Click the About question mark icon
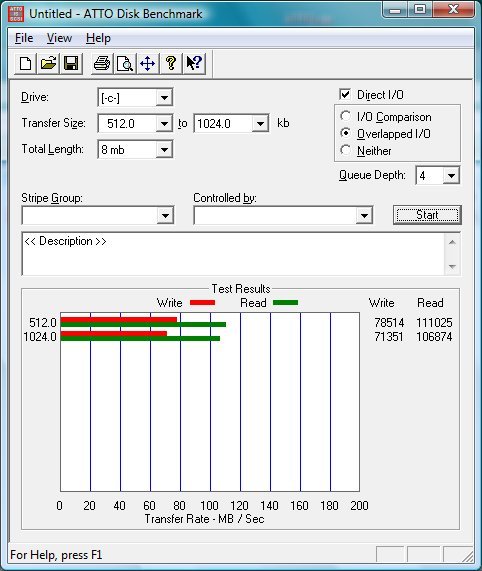Viewport: 482px width, 571px height. click(171, 64)
